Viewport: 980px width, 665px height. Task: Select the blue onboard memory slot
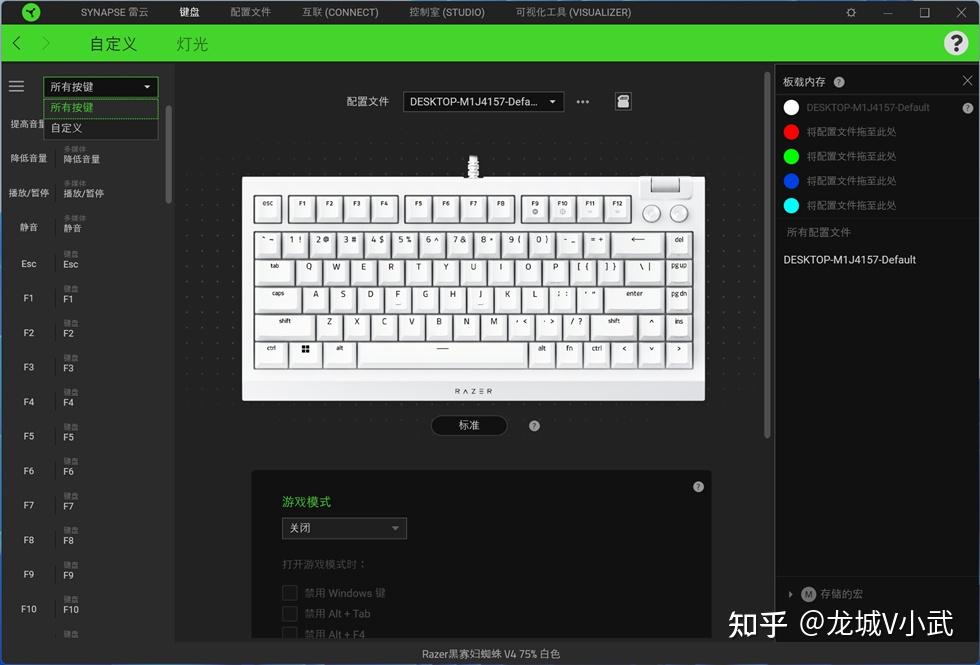point(791,181)
